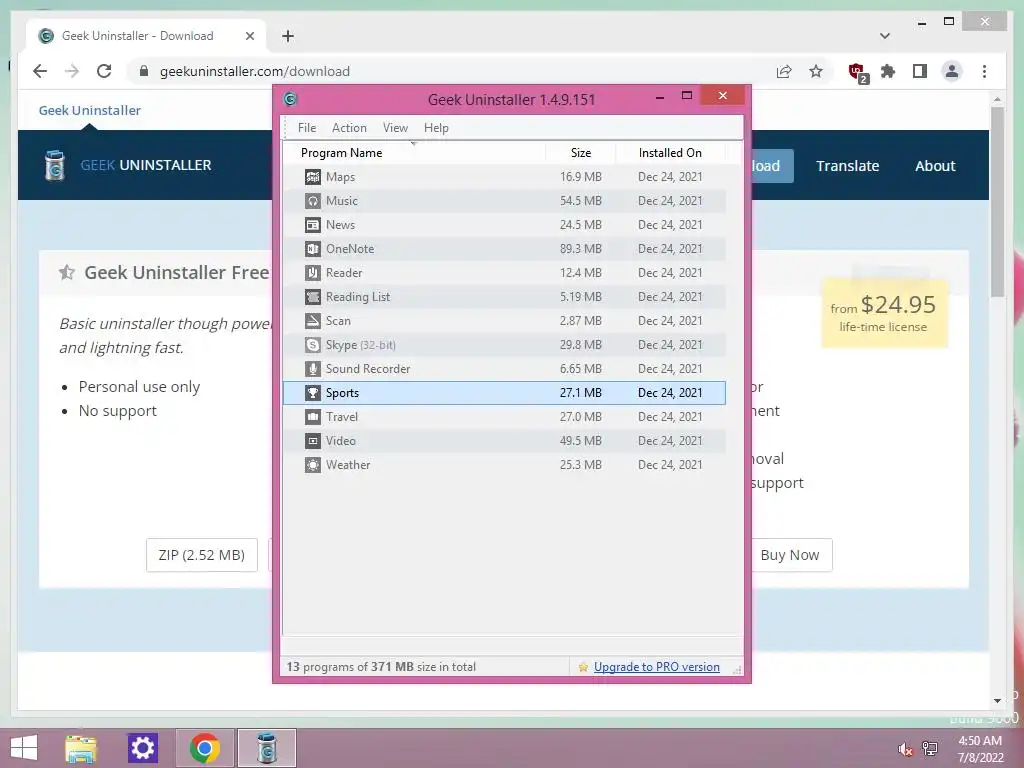Click the GEEK UNINSTALLER site logo
The height and width of the screenshot is (768, 1024).
[127, 165]
